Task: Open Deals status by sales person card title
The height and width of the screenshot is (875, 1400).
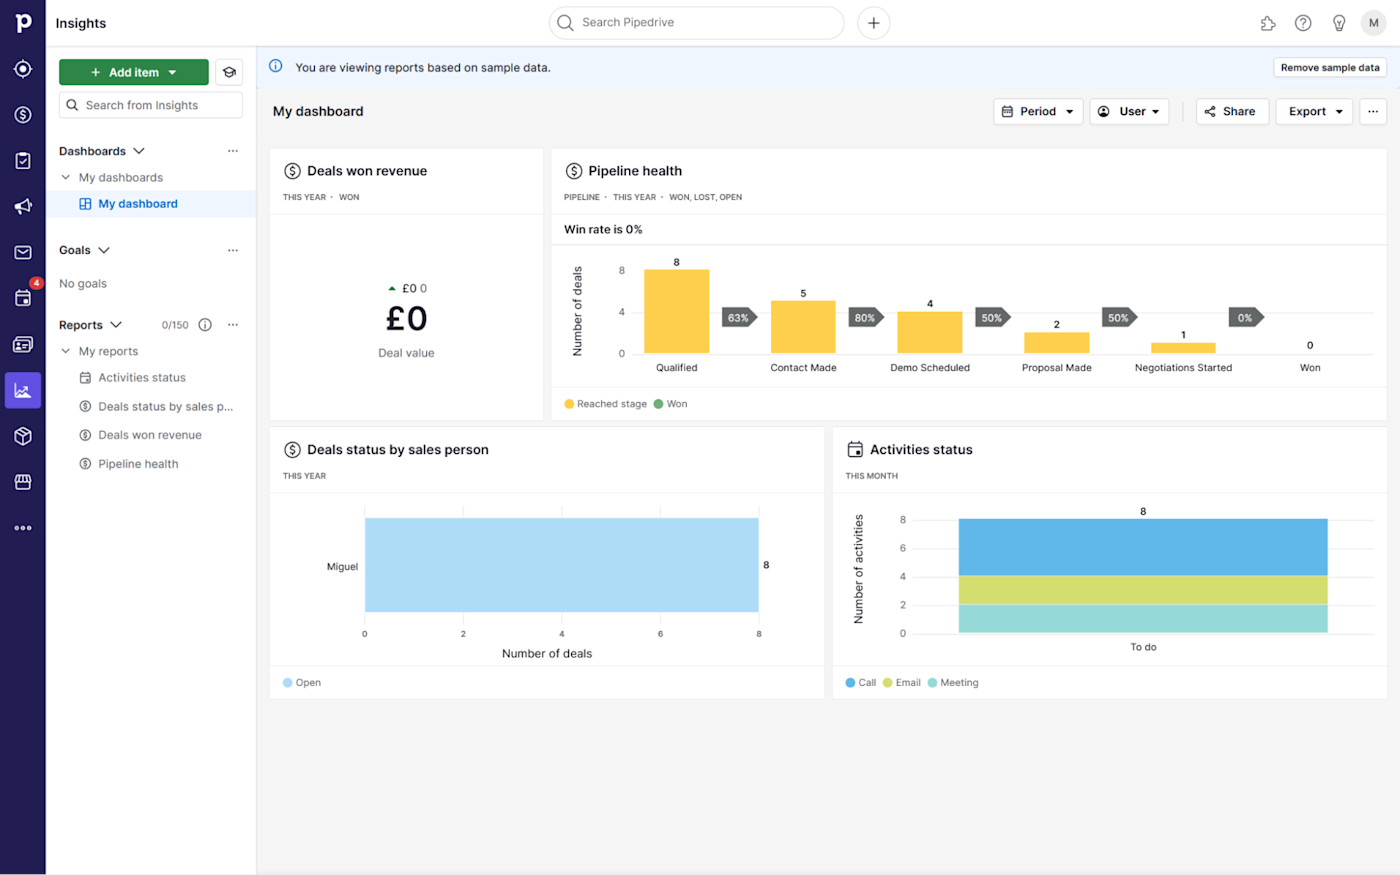Action: coord(398,450)
